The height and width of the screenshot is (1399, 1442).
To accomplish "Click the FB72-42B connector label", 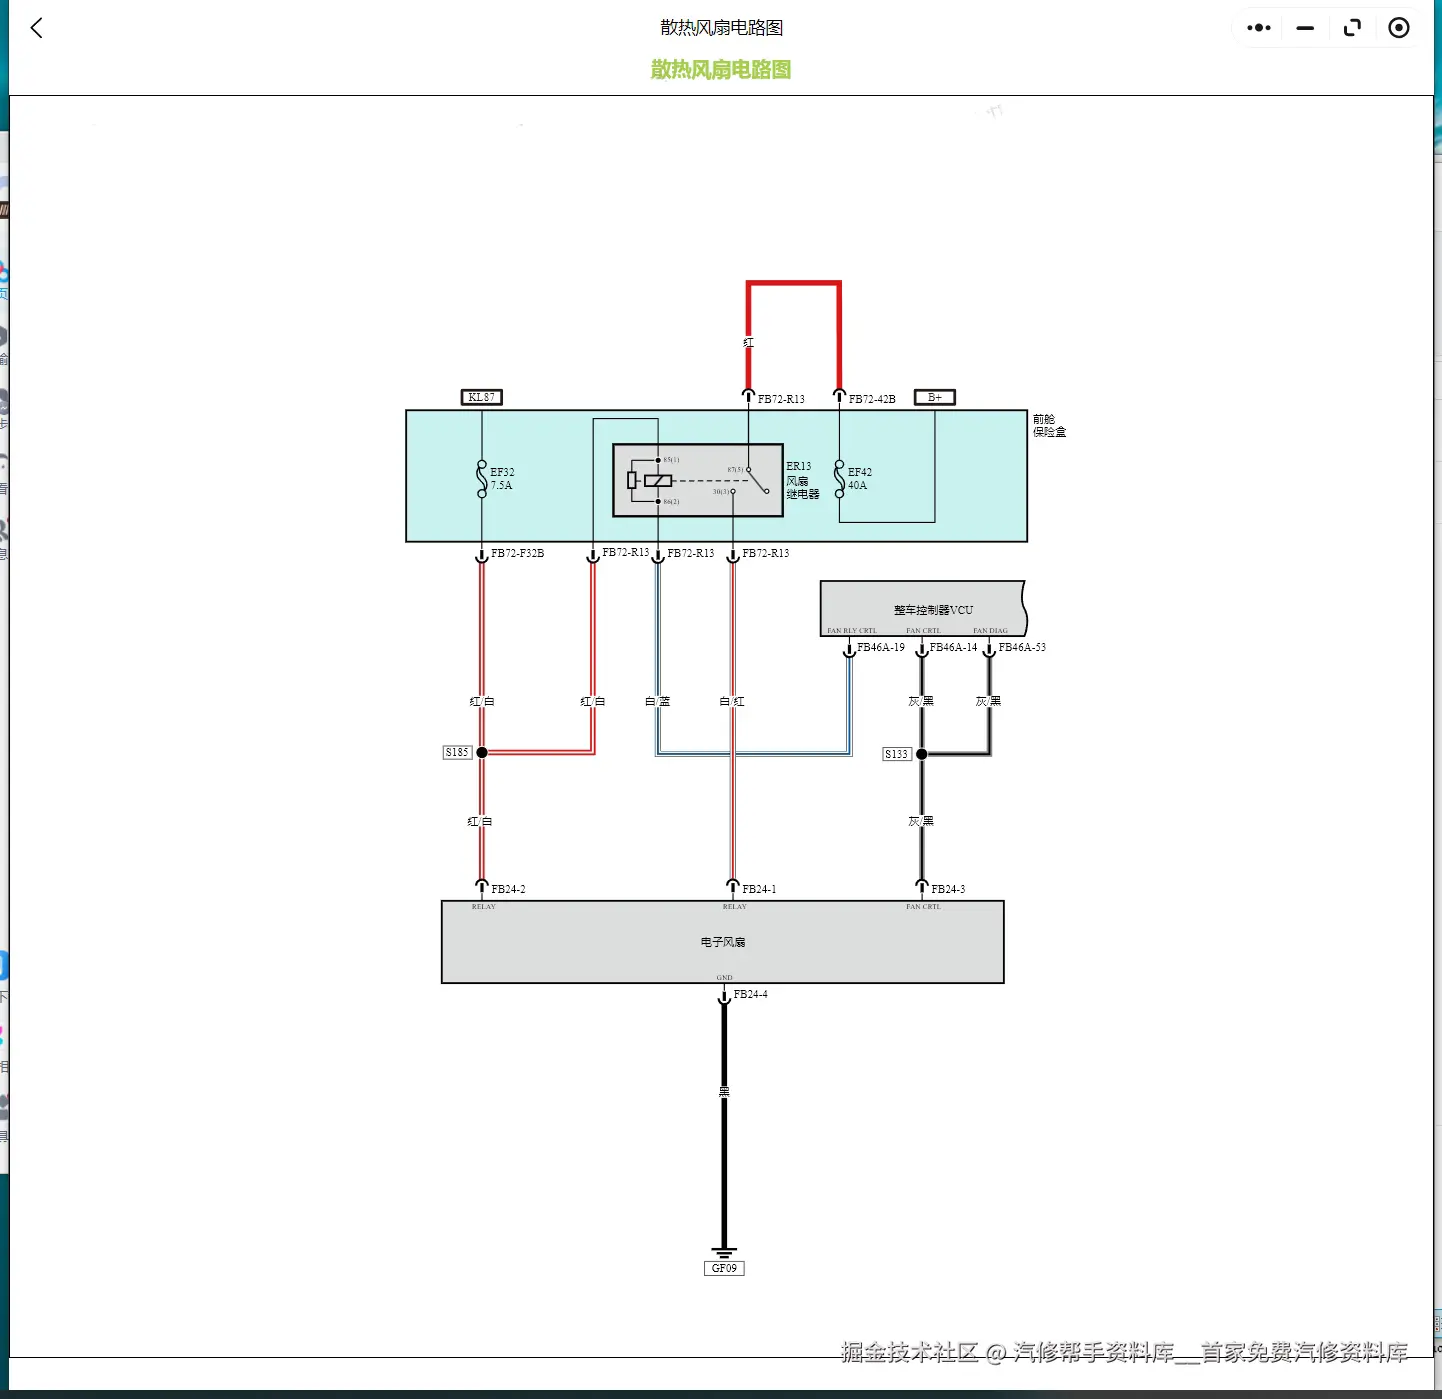I will (x=872, y=399).
